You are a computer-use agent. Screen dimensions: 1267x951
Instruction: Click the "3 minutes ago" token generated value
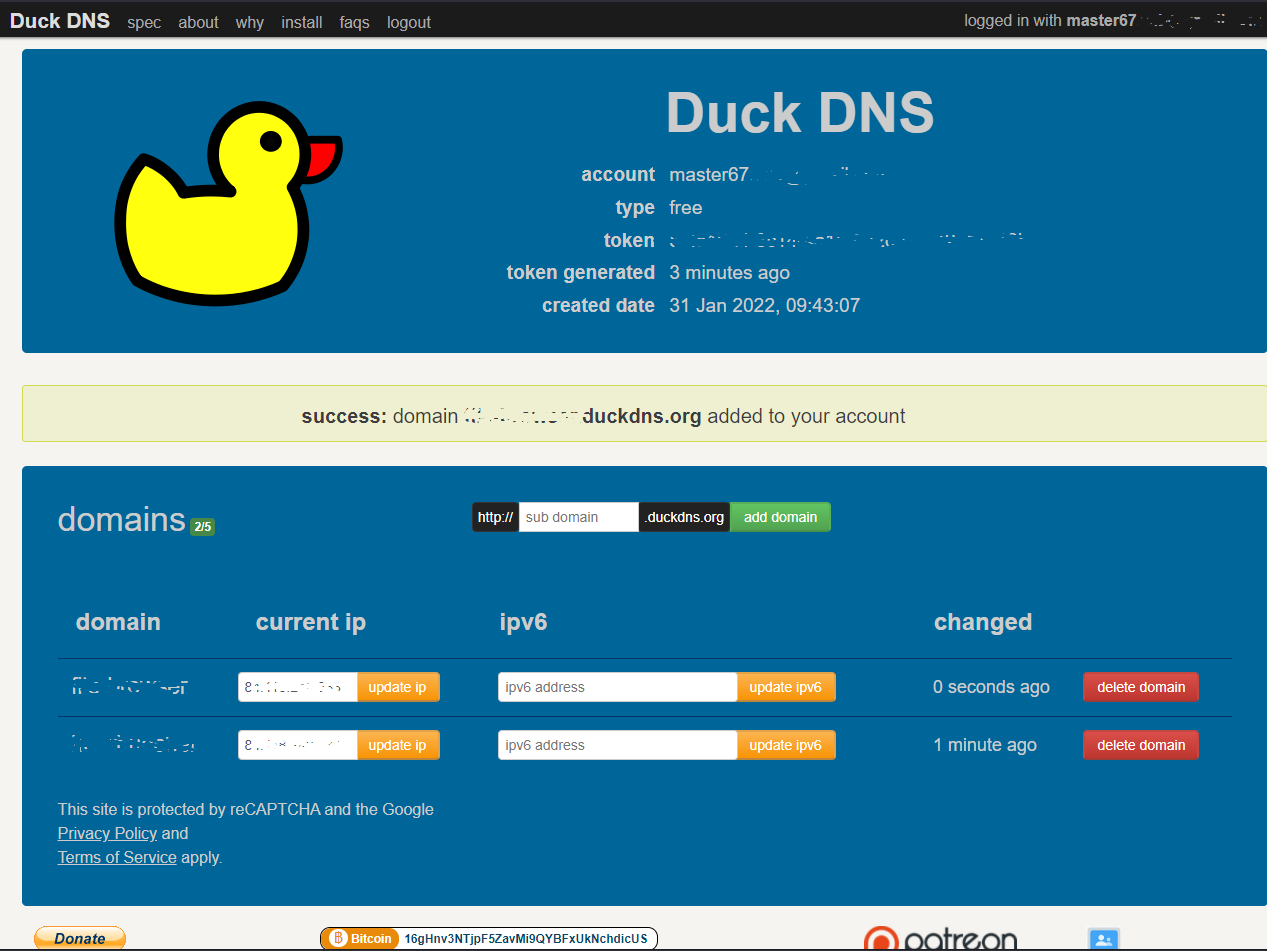(729, 273)
